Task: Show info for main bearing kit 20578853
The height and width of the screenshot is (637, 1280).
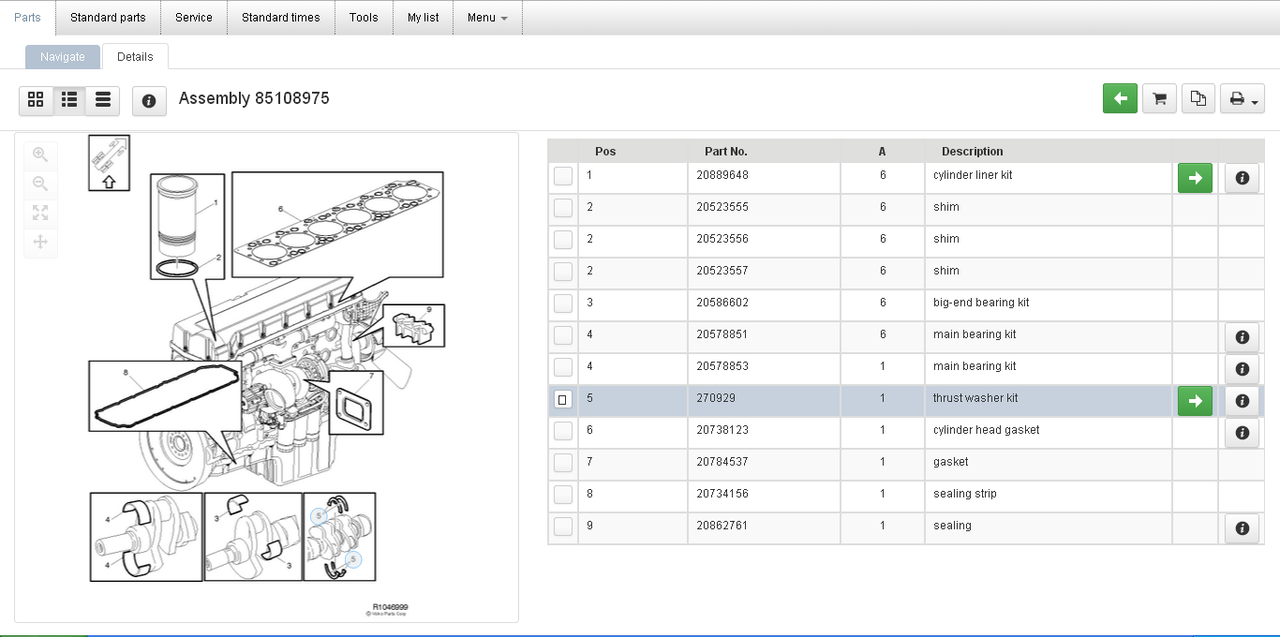Action: pyautogui.click(x=1242, y=369)
